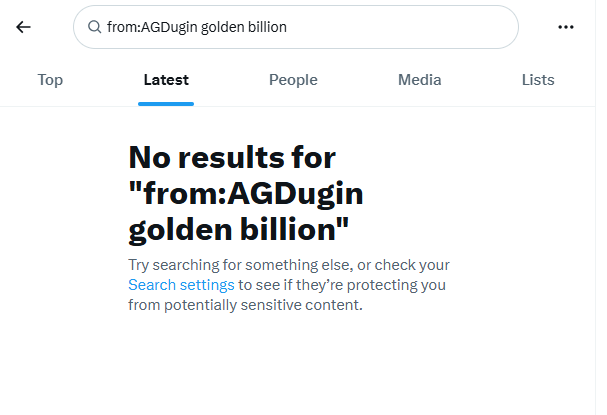
Task: Click the blue active indicator under Latest
Action: [x=166, y=104]
